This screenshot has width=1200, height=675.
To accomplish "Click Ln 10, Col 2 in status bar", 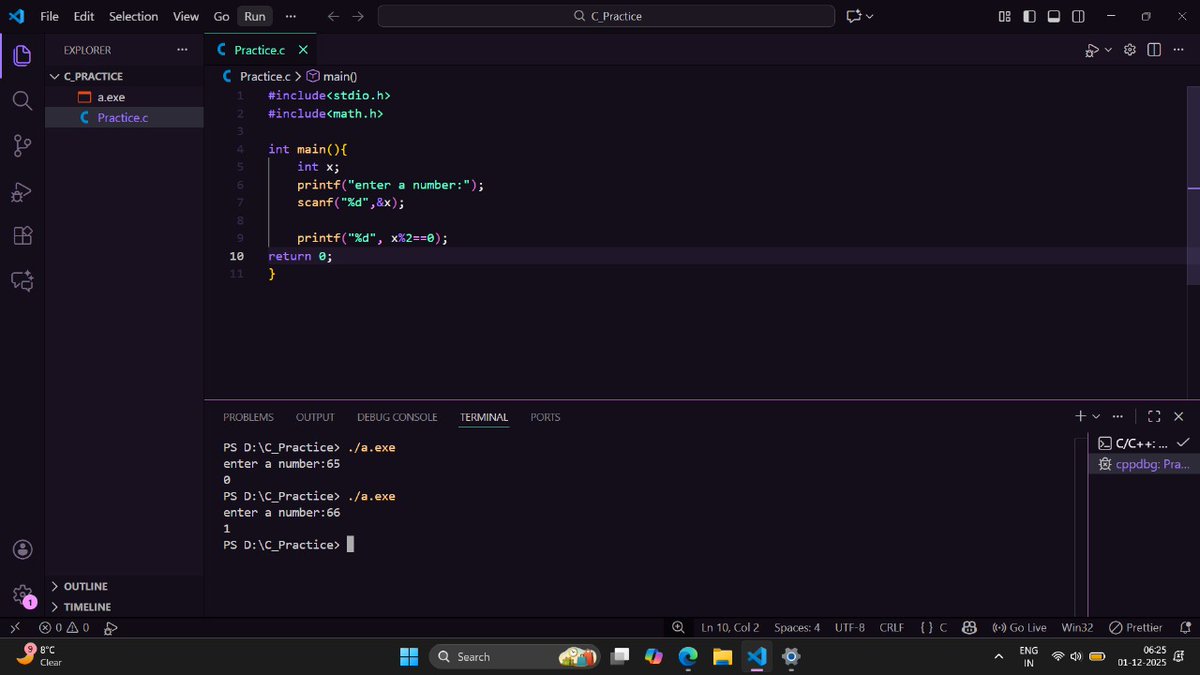I will pos(730,628).
